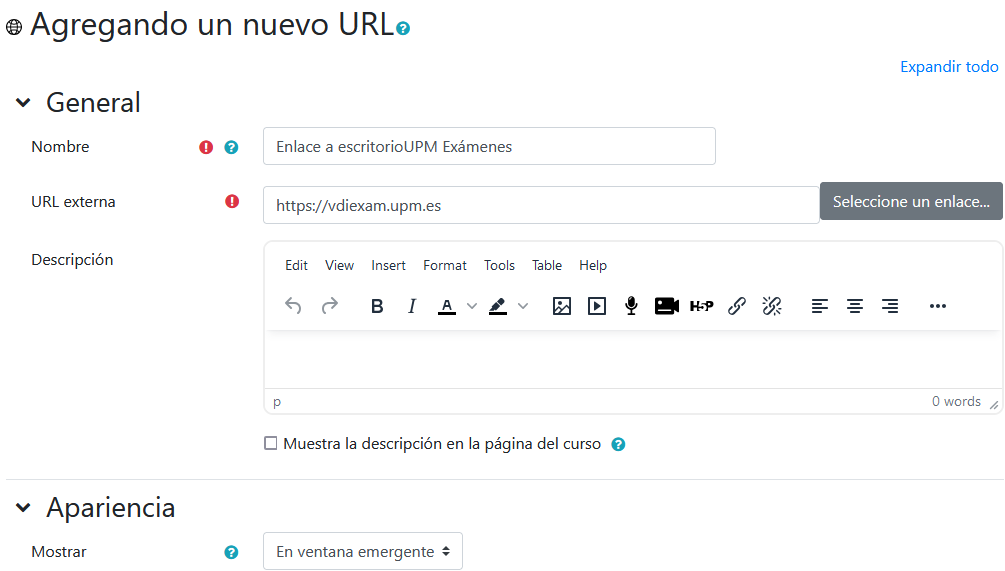Focus the URL externa input field

click(541, 205)
